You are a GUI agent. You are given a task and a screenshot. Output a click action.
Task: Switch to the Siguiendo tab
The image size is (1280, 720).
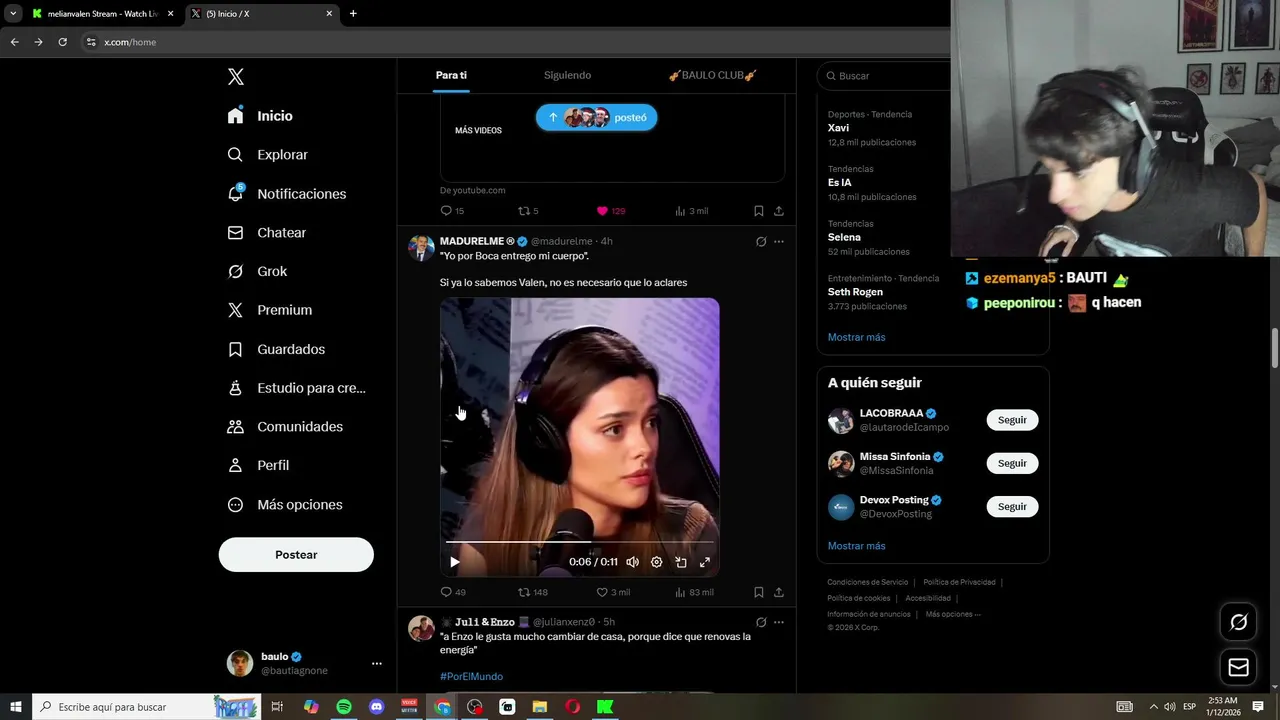pos(567,75)
